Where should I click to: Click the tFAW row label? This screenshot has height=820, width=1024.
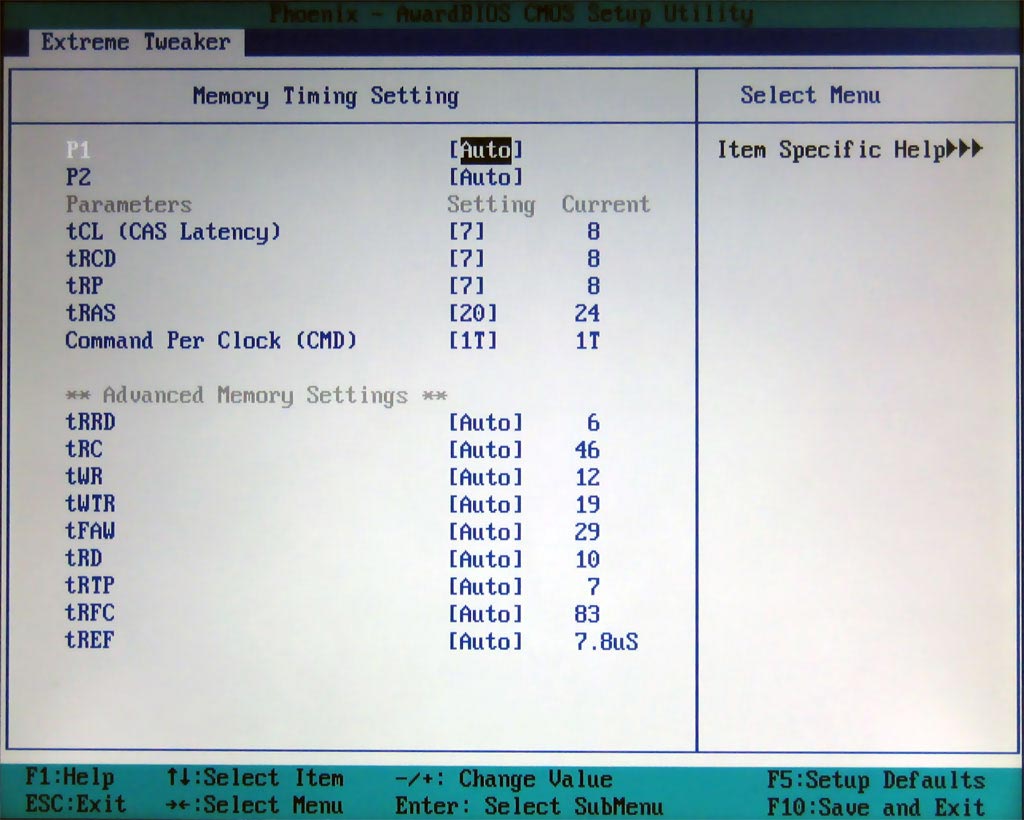coord(90,531)
